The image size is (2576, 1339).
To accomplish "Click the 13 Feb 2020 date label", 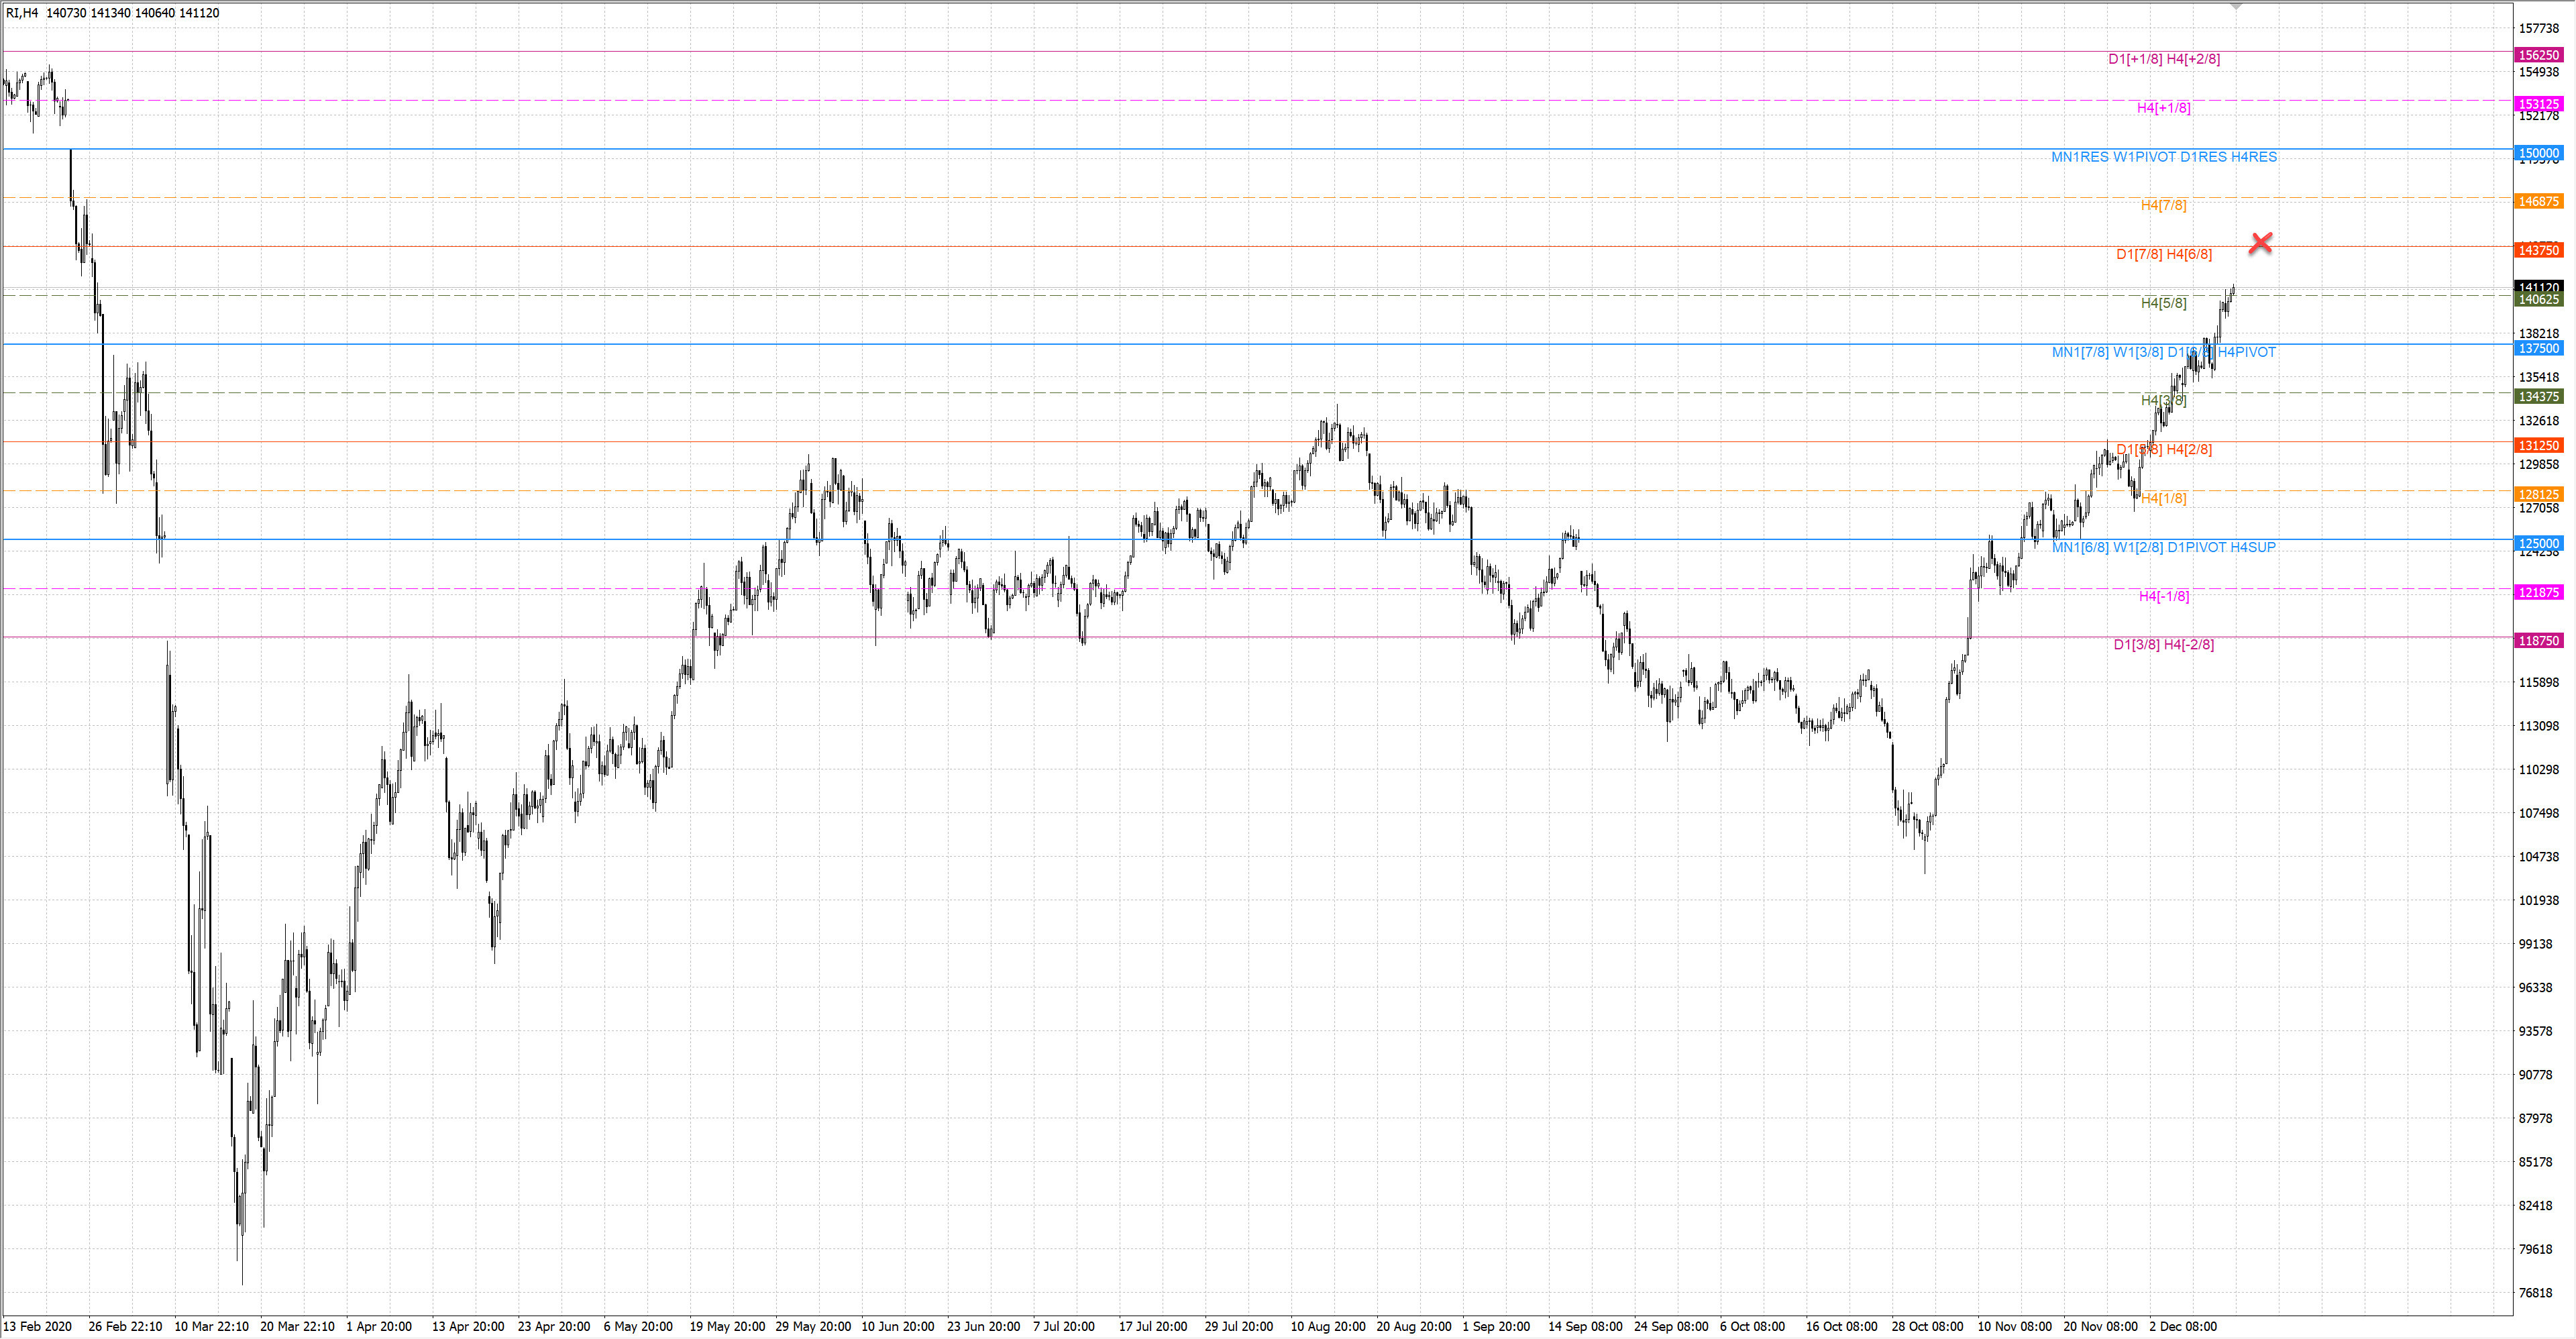I will point(38,1326).
